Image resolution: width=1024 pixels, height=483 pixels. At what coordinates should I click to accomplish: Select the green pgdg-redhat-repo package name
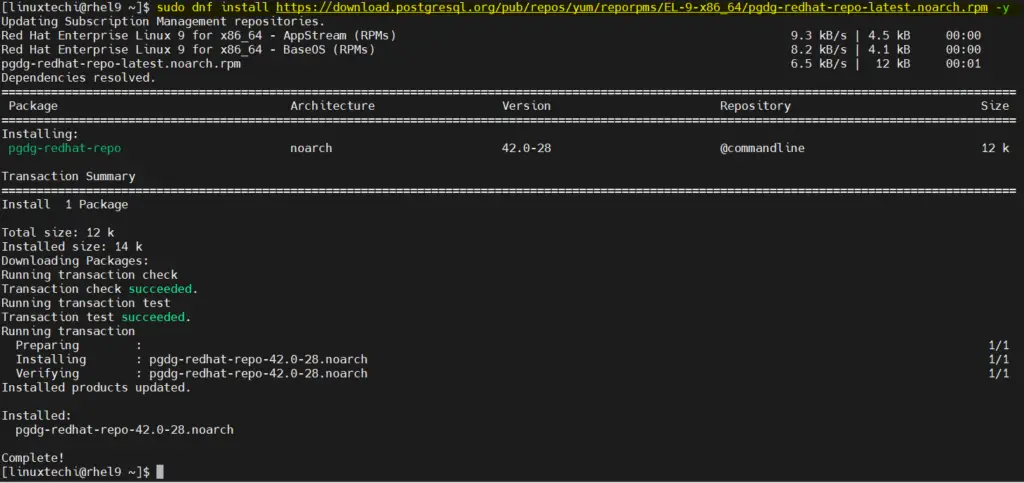click(65, 148)
